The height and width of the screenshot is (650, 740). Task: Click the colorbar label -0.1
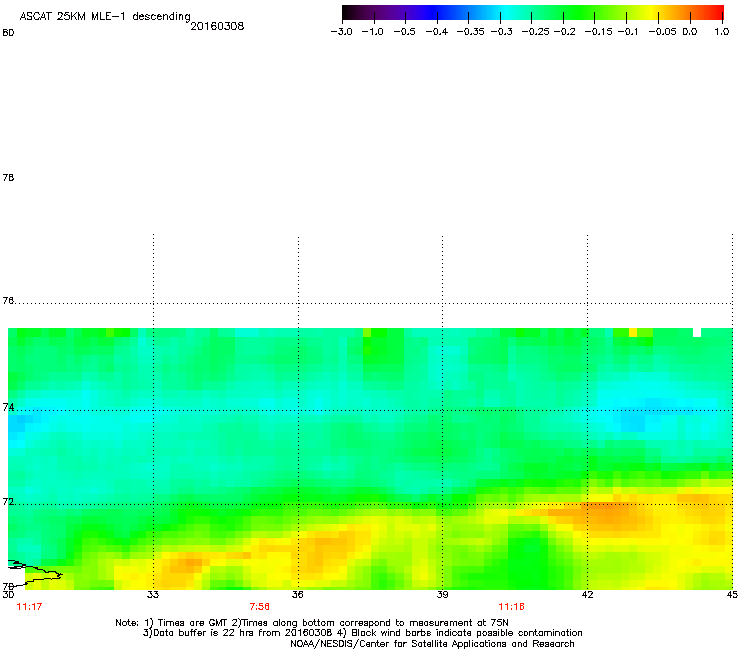628,32
